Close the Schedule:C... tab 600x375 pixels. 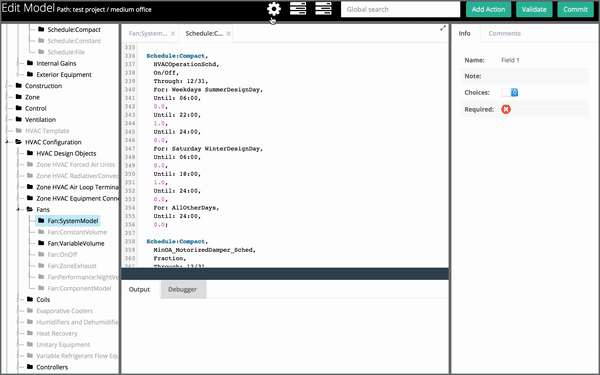point(228,34)
